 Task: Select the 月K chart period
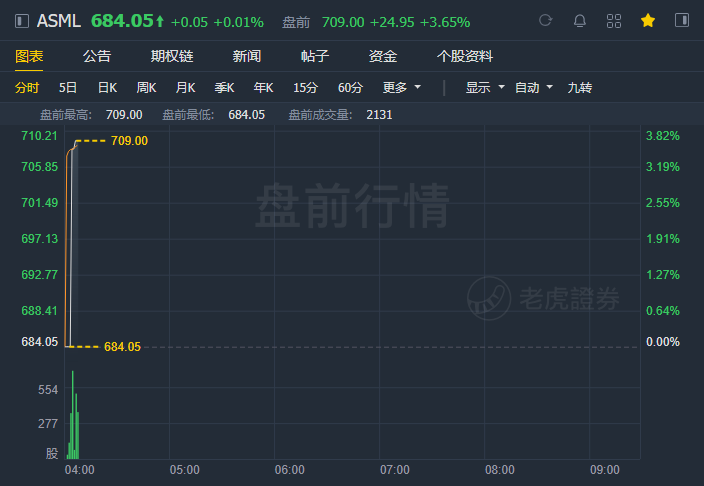[x=185, y=88]
